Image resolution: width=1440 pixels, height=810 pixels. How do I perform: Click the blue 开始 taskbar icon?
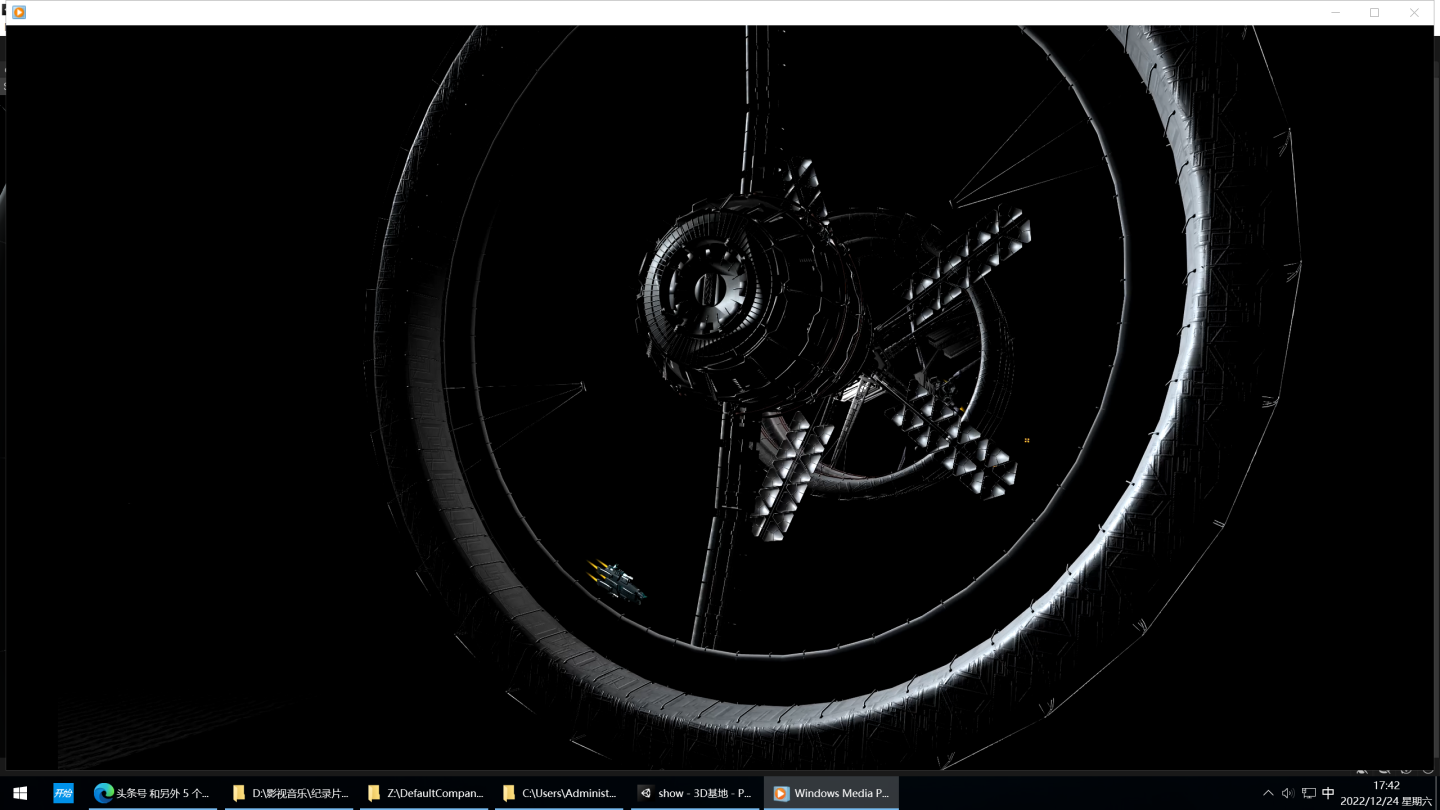tap(63, 793)
